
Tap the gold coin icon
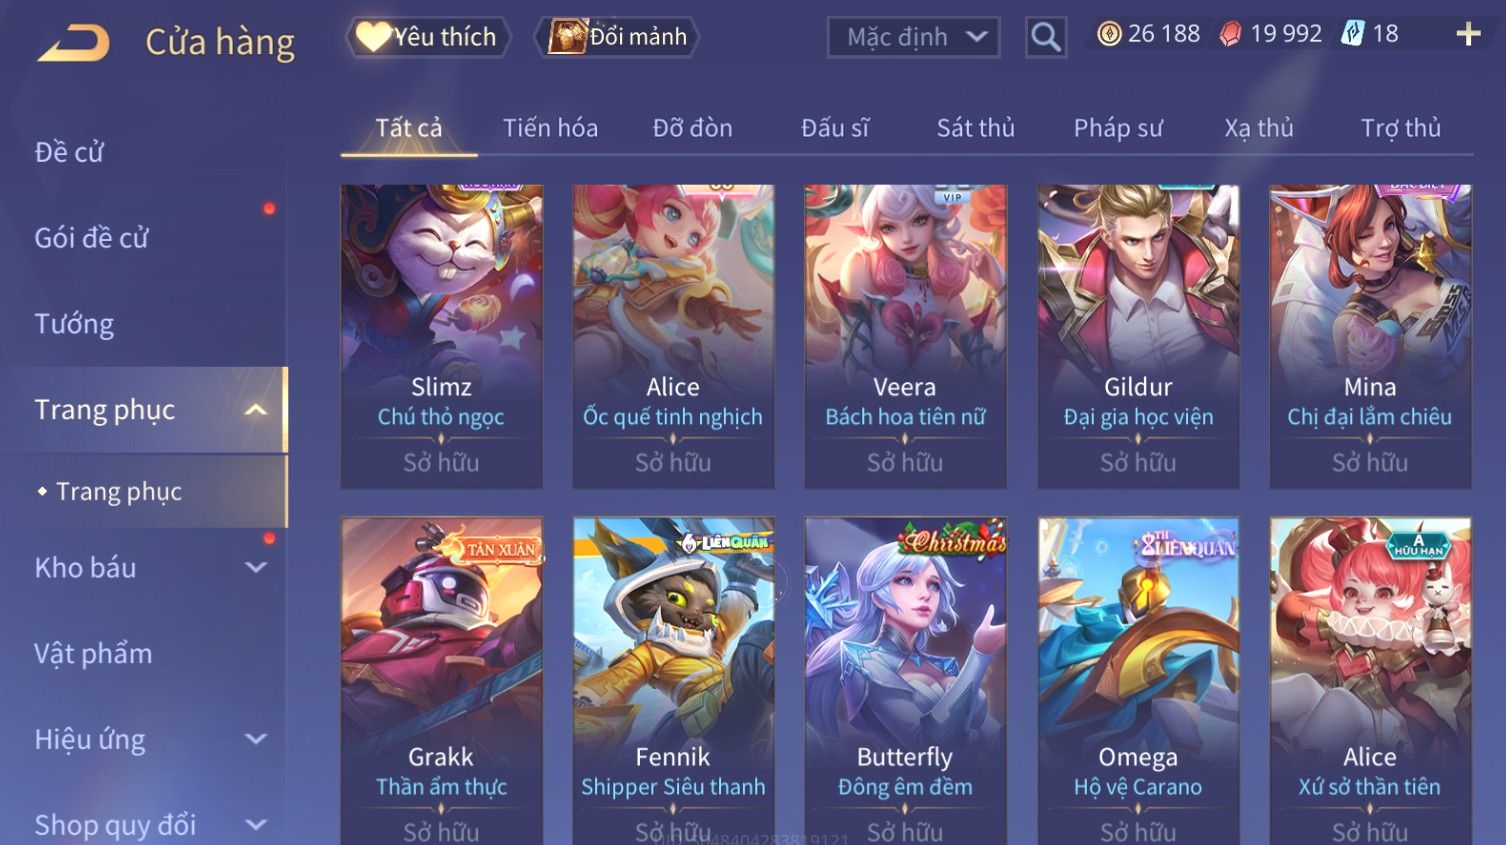pyautogui.click(x=1109, y=34)
